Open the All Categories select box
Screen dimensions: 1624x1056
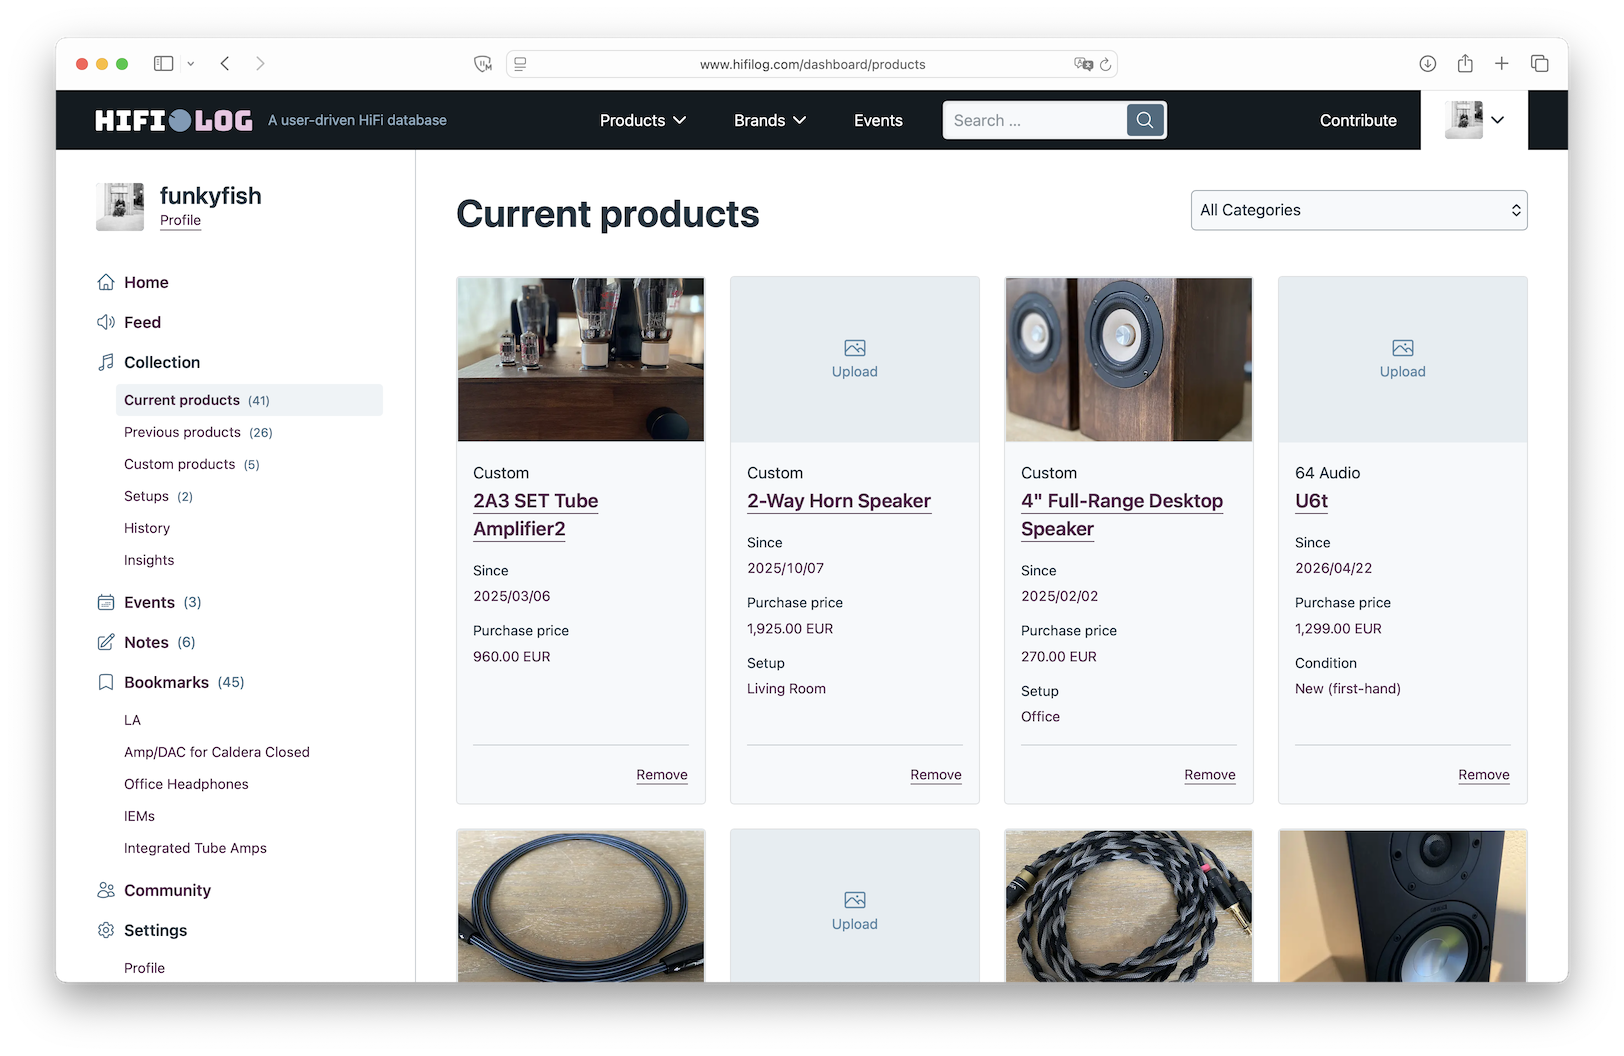[1359, 210]
